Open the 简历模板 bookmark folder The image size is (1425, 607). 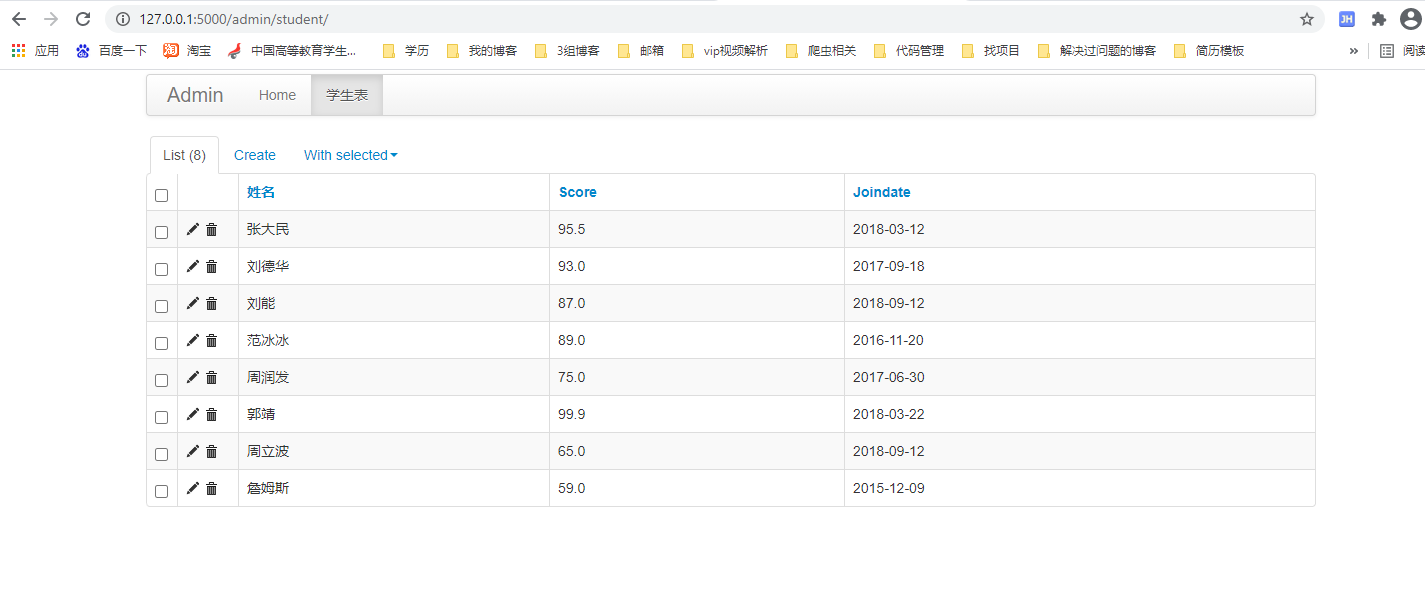click(1209, 50)
